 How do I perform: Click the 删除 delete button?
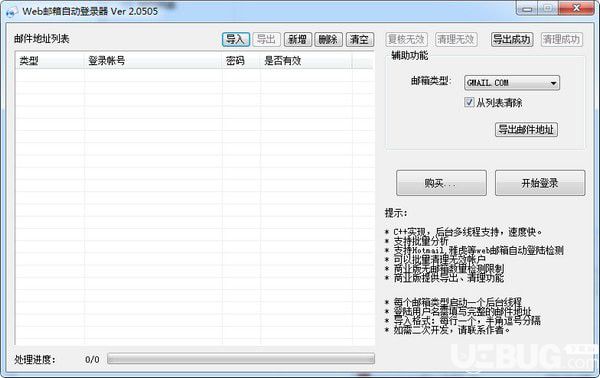328,39
